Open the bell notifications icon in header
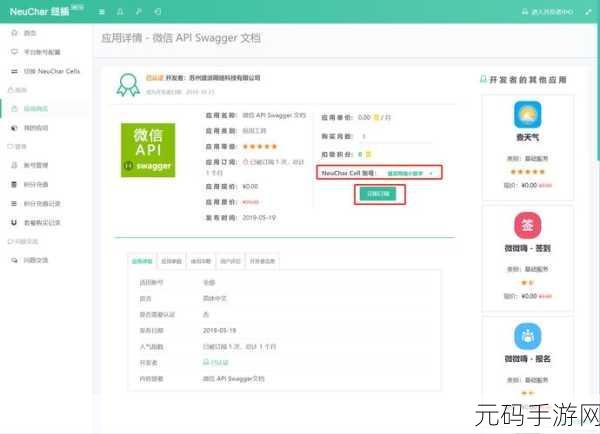Screen dimensions: 600x434 click(120, 12)
